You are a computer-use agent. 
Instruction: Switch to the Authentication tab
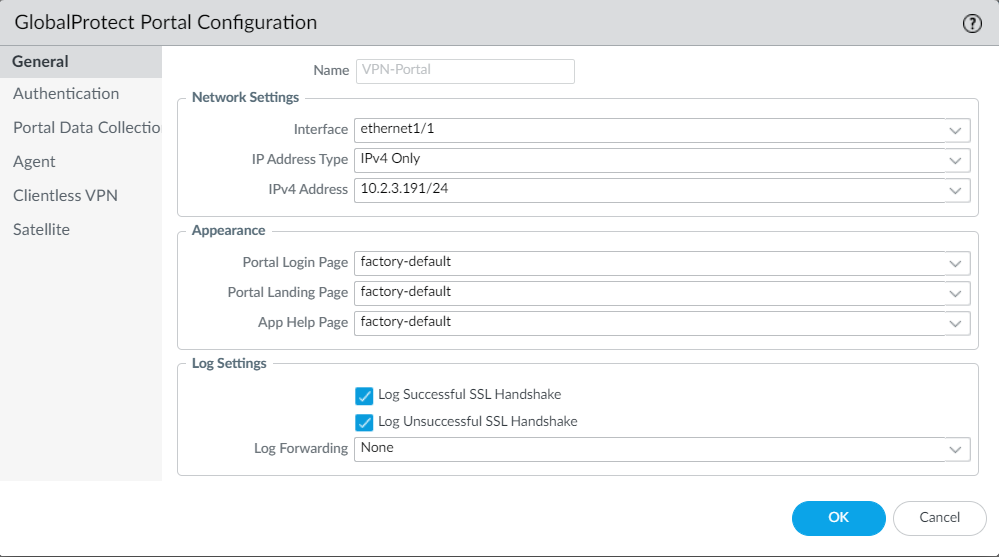point(66,94)
